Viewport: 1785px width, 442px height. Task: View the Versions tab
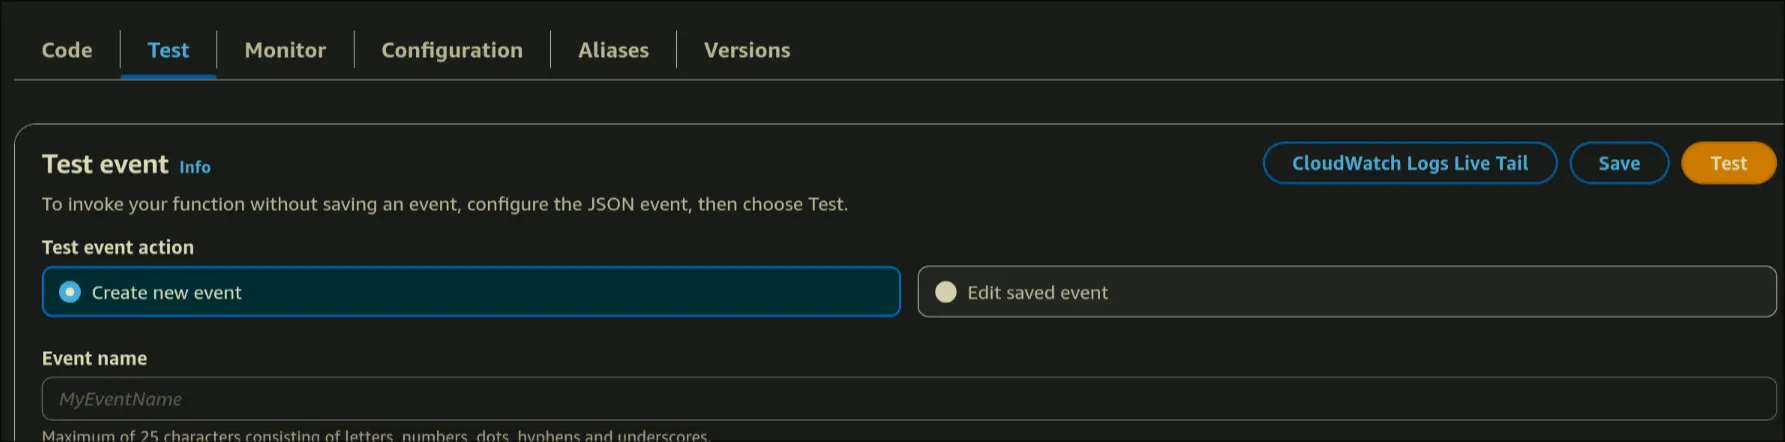[x=747, y=50]
